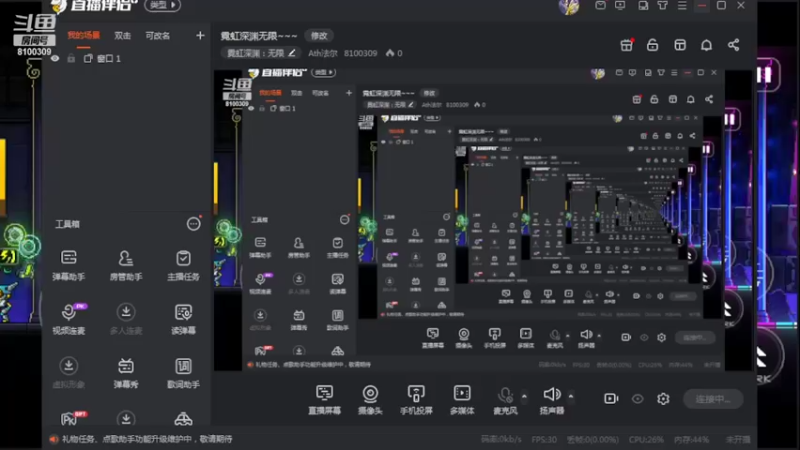The image size is (800, 450).
Task: Mute the 扬声器 speaker
Action: (552, 399)
